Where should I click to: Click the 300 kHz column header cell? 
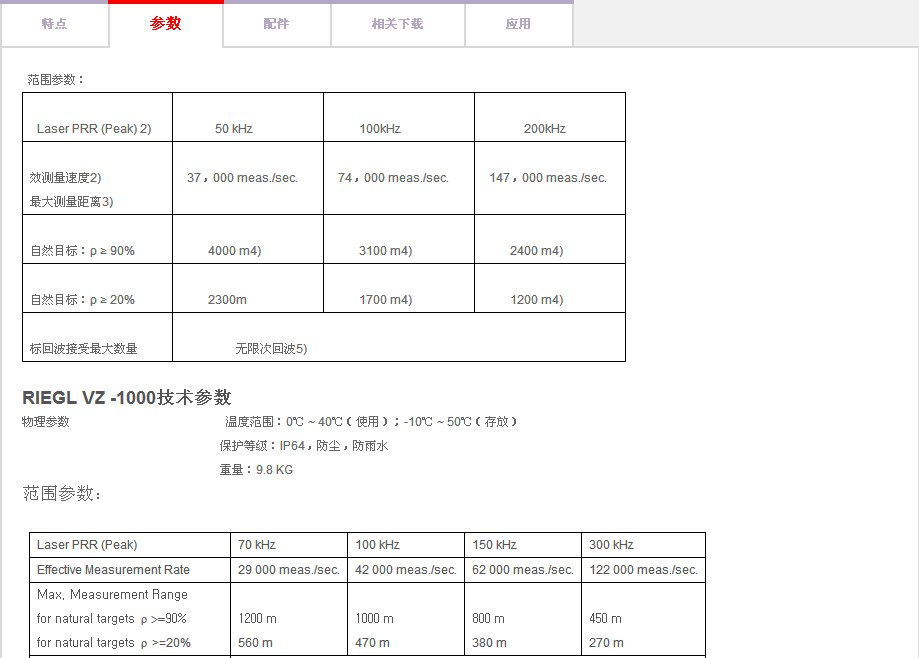611,545
